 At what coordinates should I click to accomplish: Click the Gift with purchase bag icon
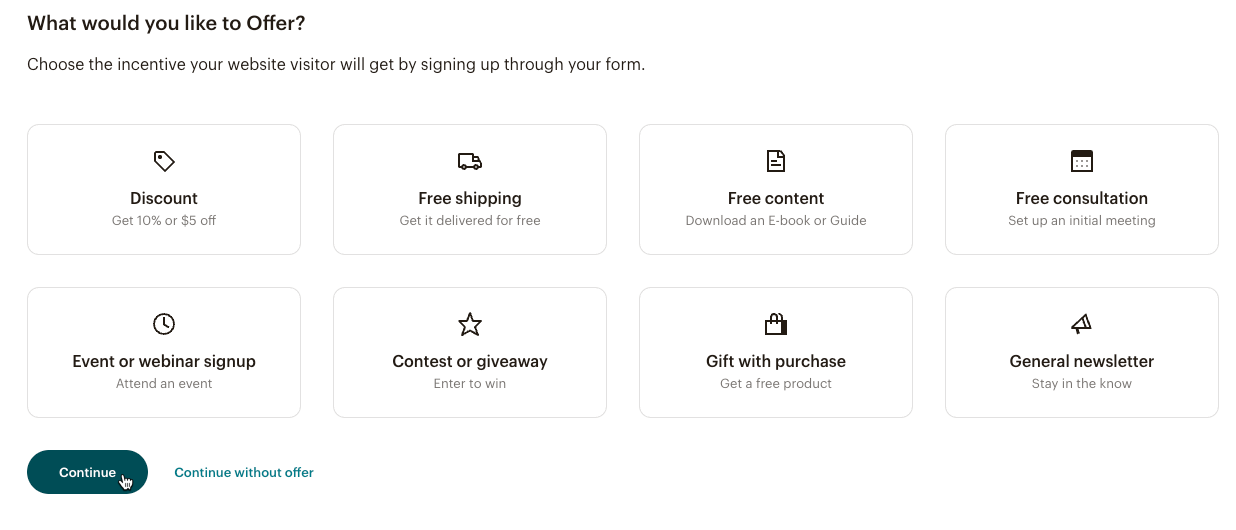pos(776,324)
